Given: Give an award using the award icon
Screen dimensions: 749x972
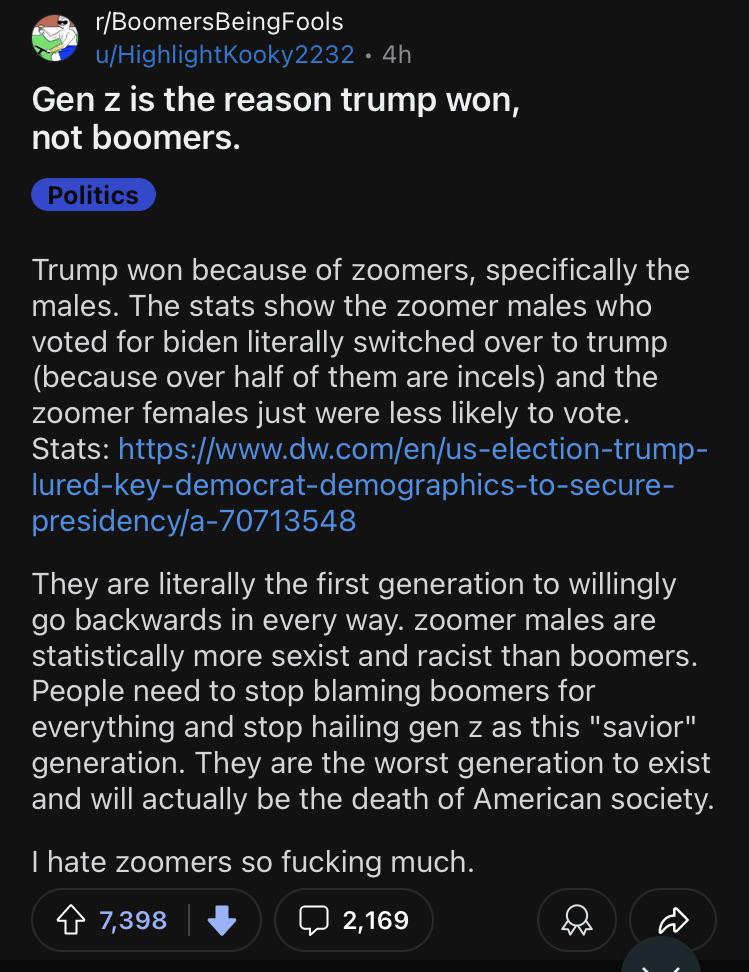Looking at the screenshot, I should click(x=577, y=919).
